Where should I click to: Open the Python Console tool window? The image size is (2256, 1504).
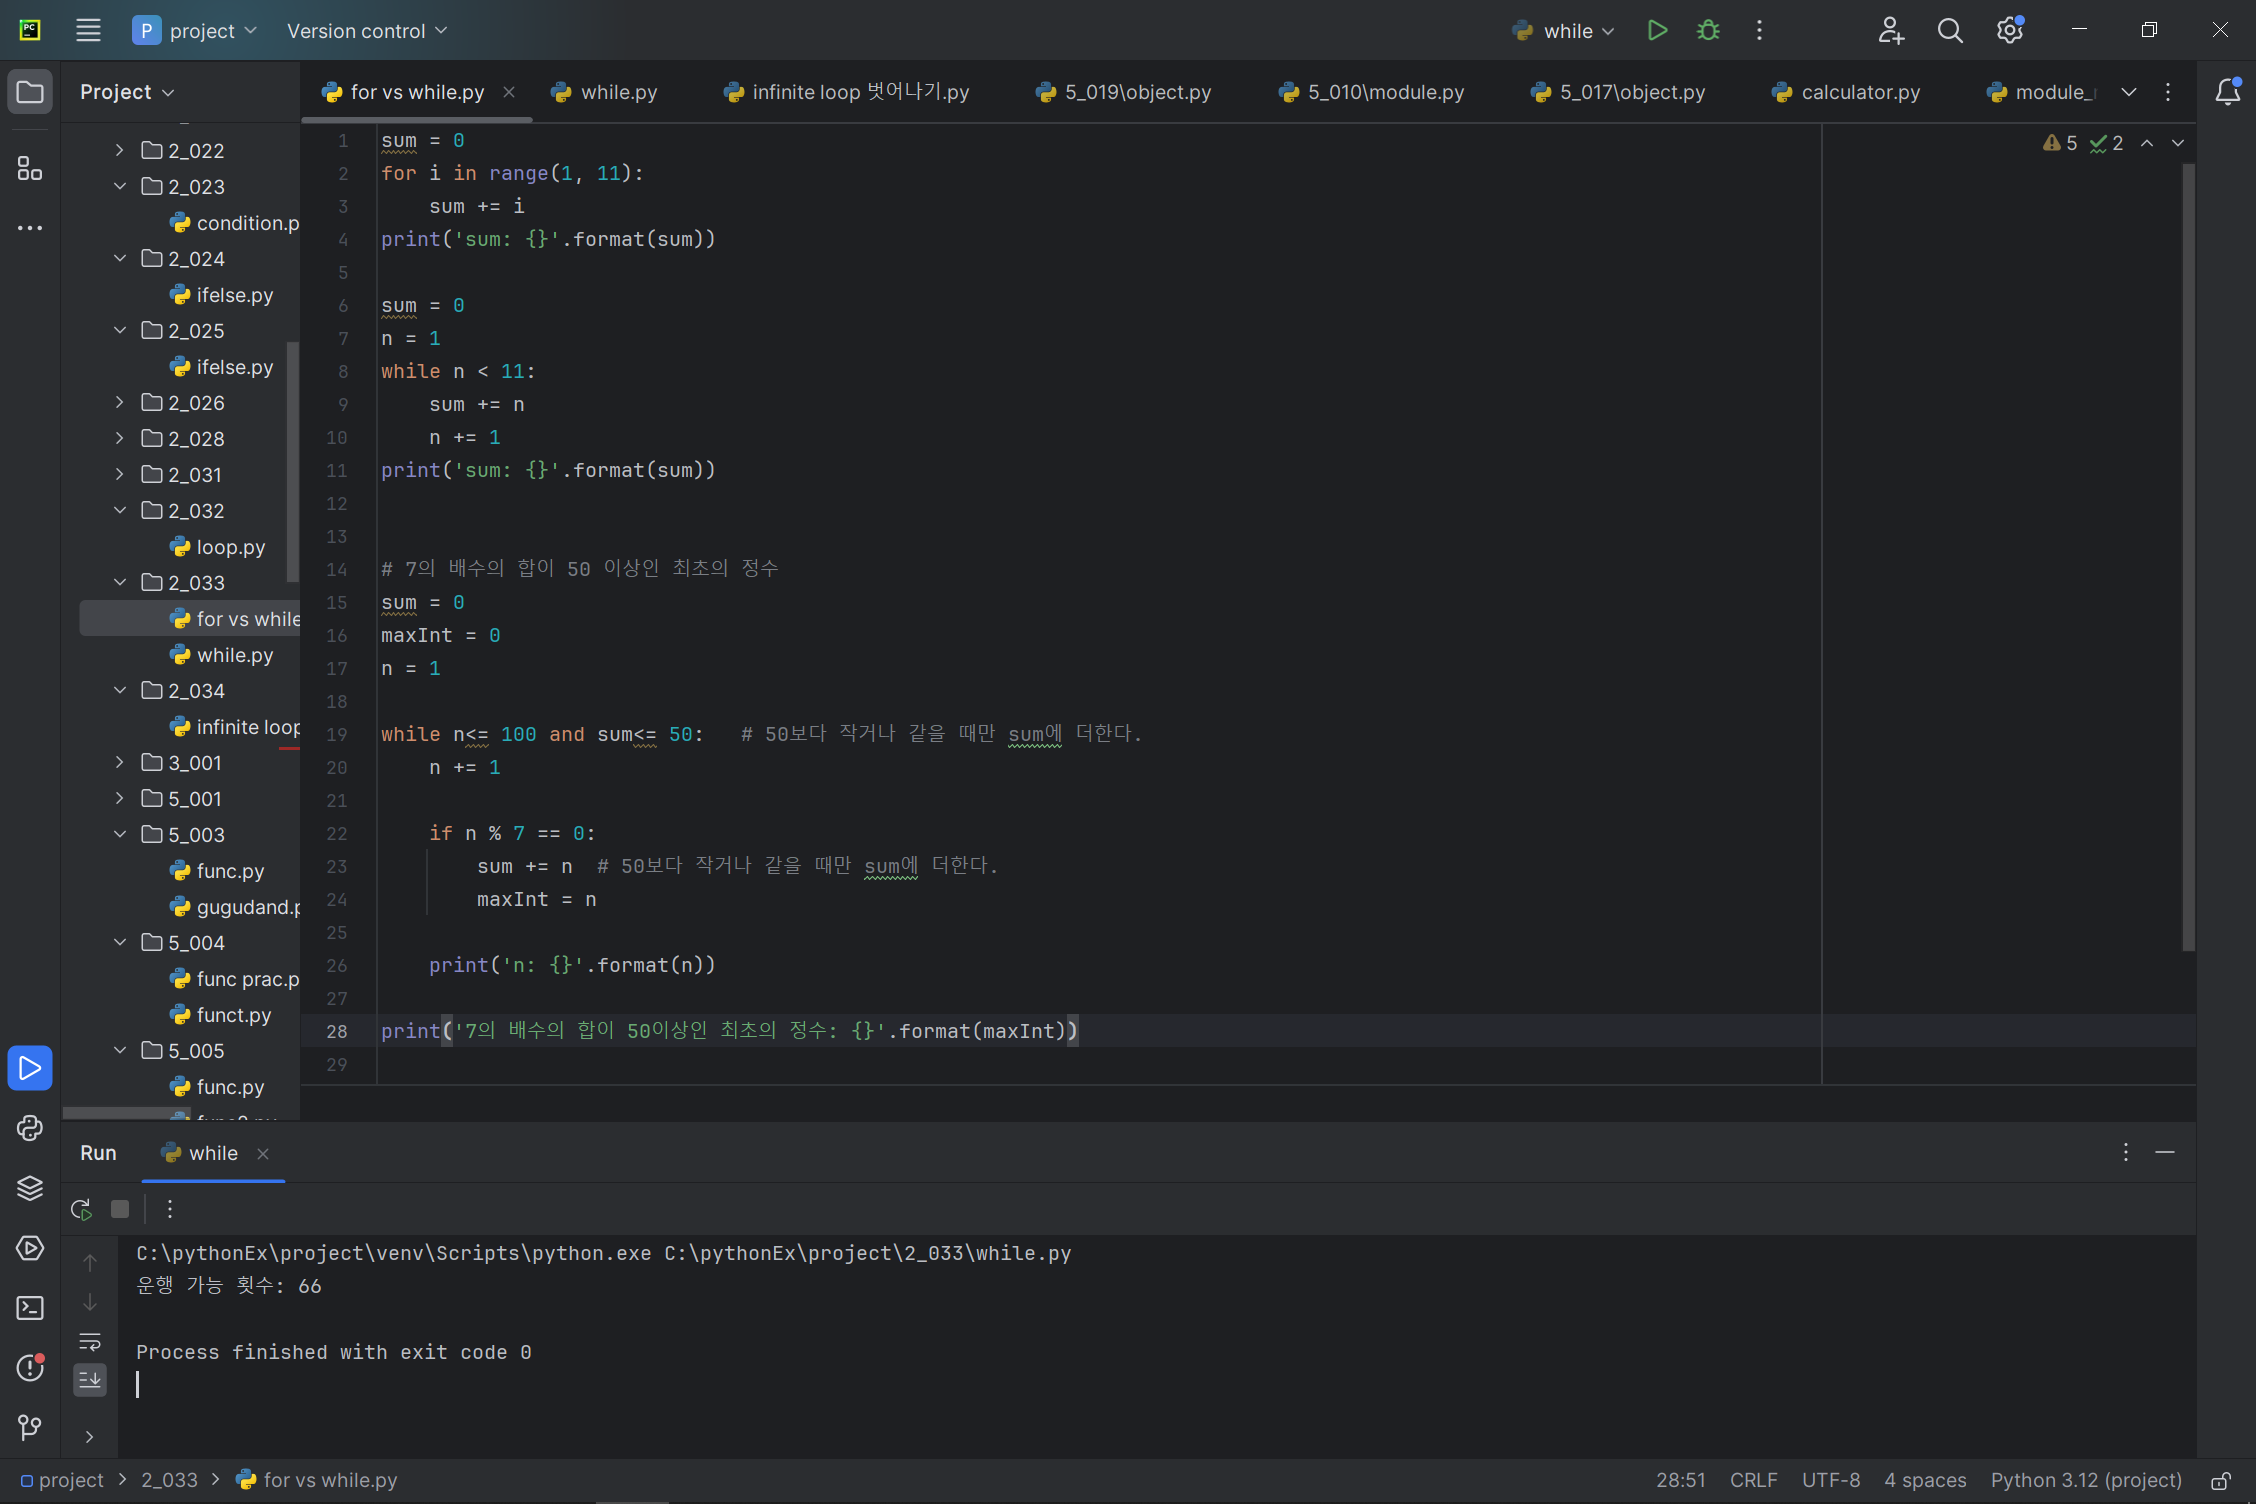click(30, 1128)
